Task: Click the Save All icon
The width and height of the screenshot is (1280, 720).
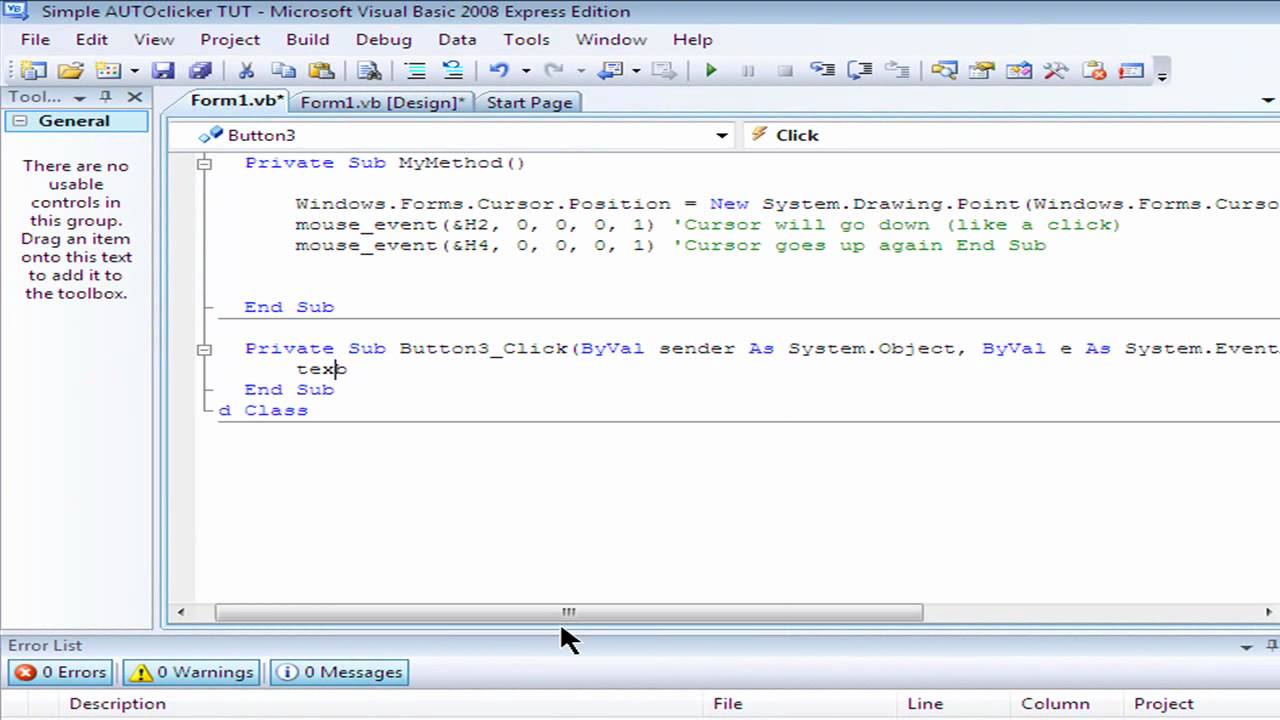Action: coord(200,71)
